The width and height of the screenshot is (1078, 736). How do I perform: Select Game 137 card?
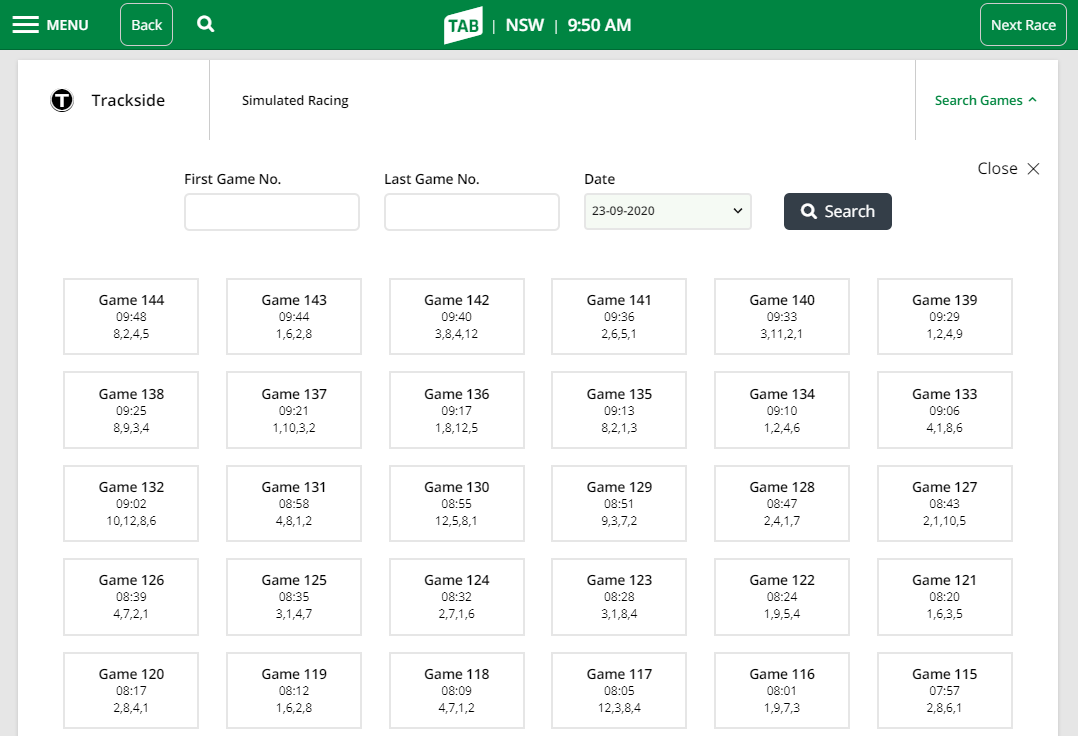pyautogui.click(x=294, y=410)
